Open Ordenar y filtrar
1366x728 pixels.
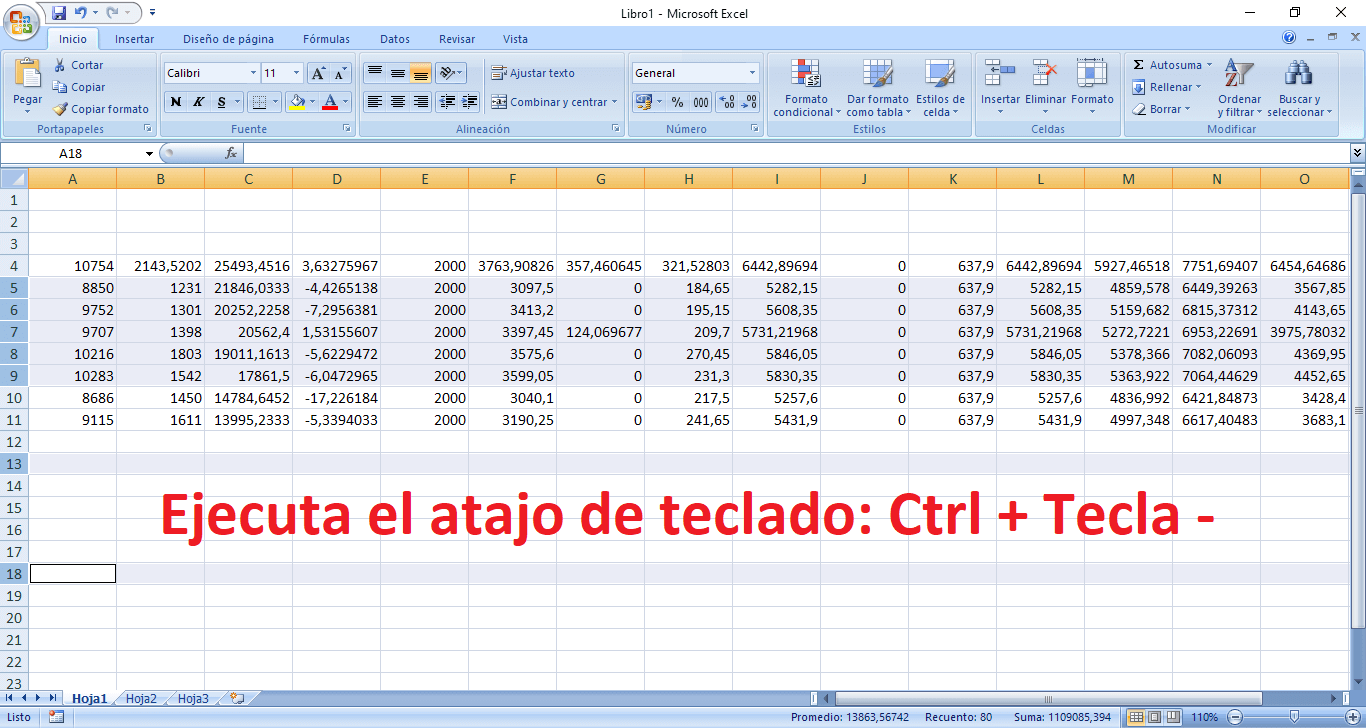(1239, 87)
